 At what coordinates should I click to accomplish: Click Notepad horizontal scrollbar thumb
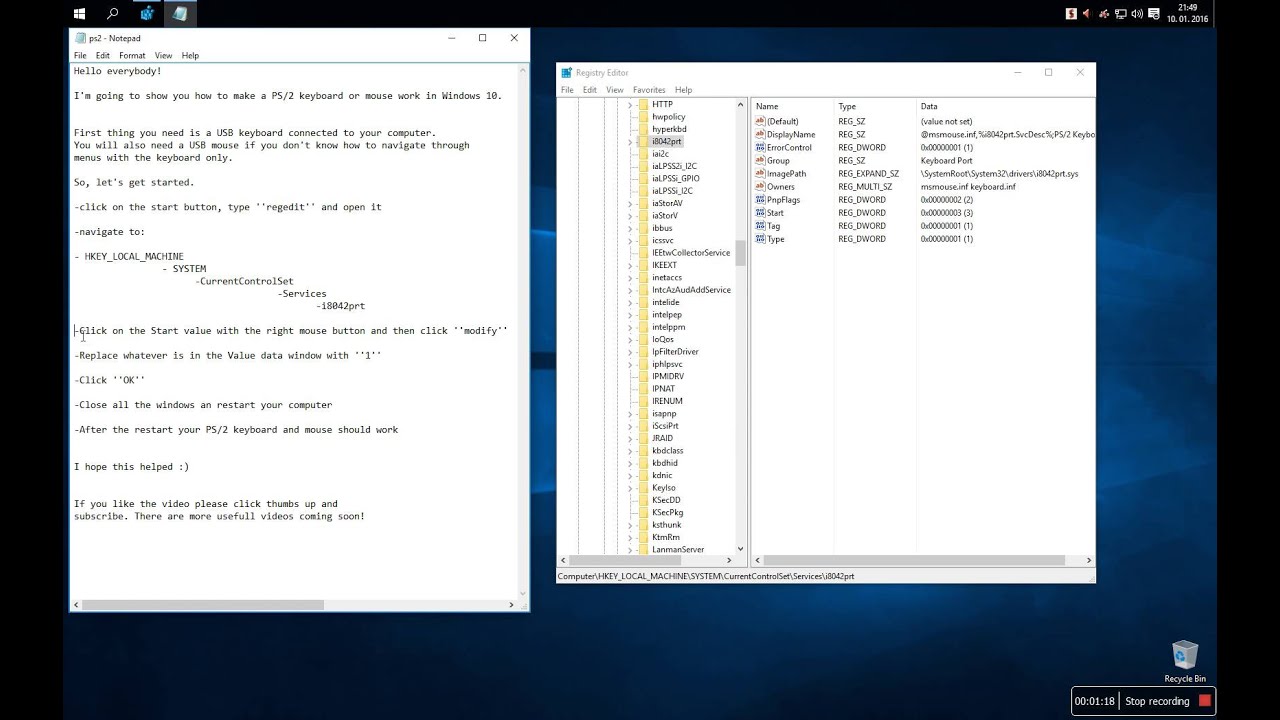[203, 605]
